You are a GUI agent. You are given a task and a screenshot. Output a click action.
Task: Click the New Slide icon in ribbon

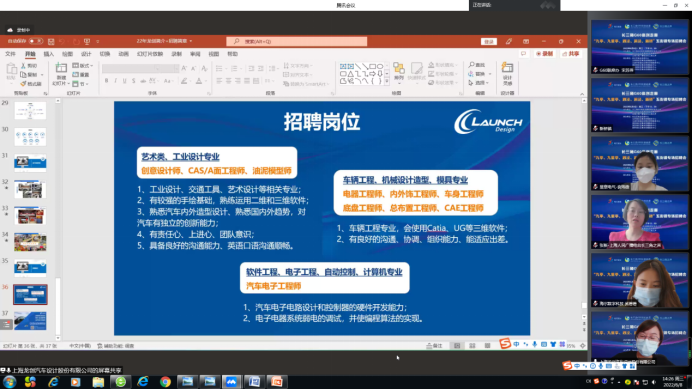pos(61,73)
